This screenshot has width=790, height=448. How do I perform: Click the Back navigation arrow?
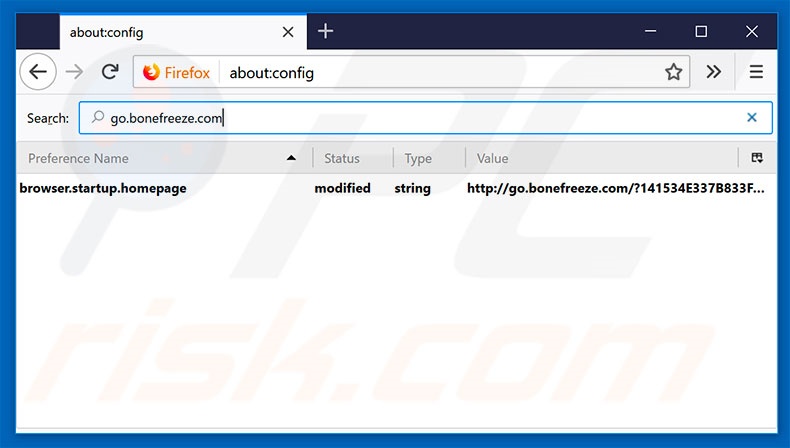37,72
